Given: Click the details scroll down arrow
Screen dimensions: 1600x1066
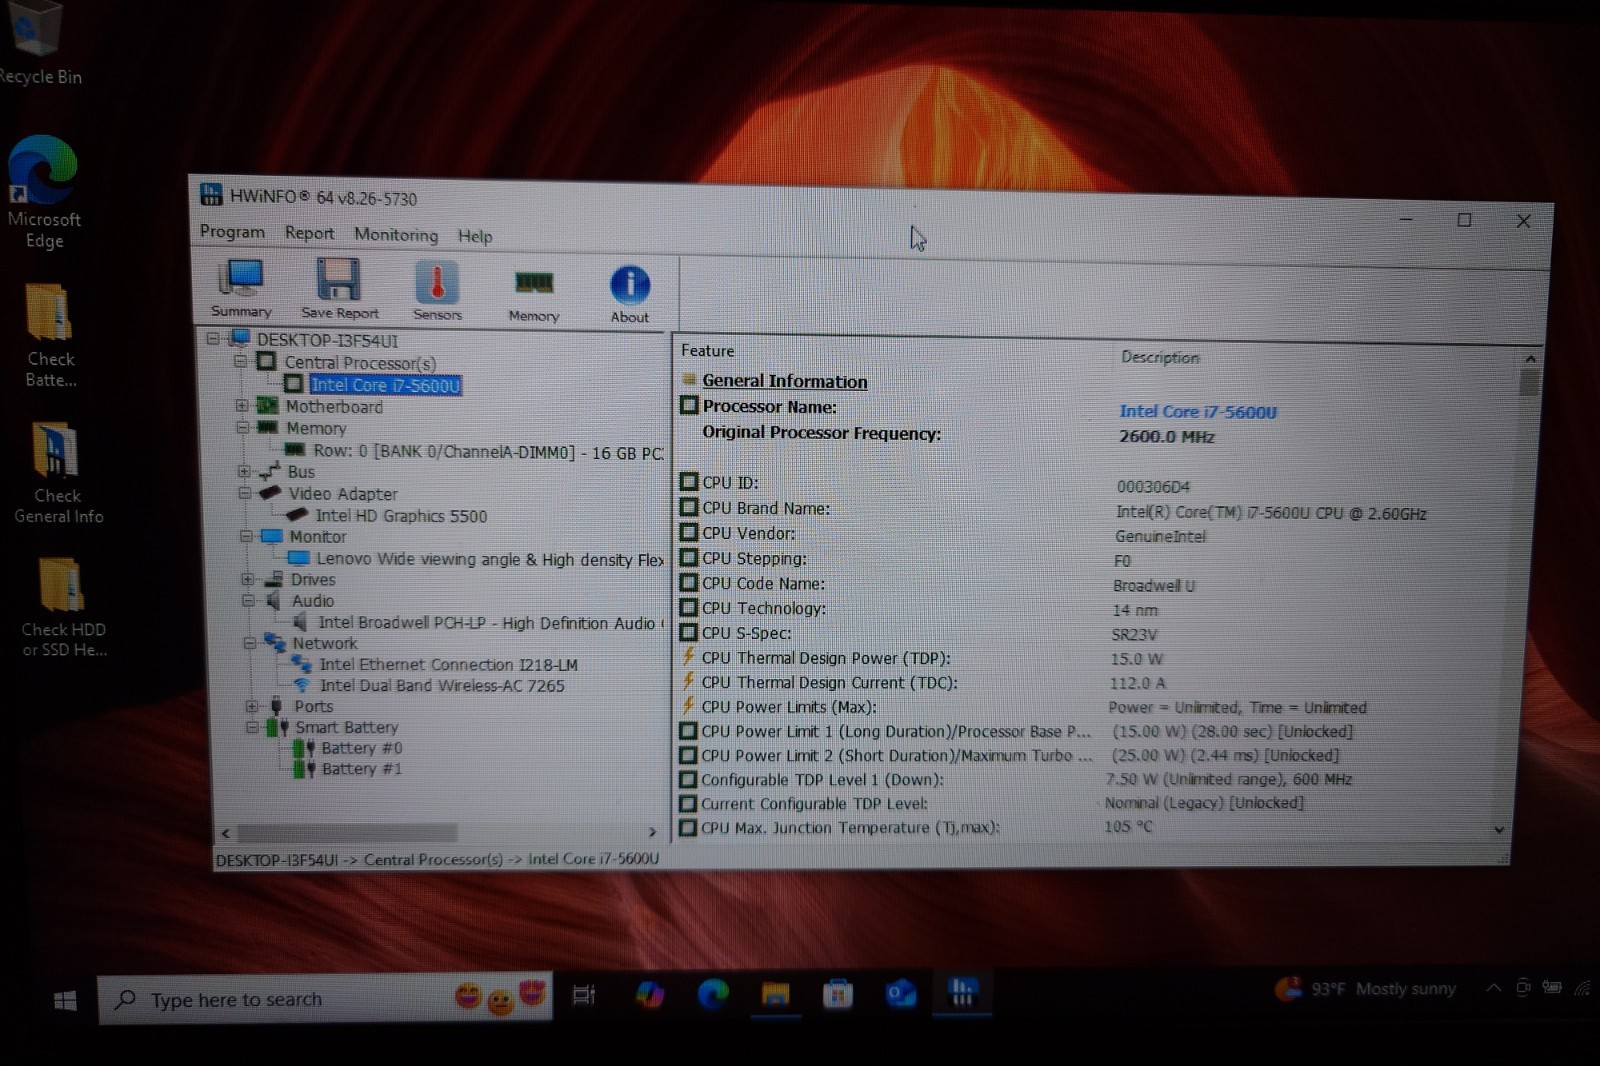Looking at the screenshot, I should tap(1499, 829).
